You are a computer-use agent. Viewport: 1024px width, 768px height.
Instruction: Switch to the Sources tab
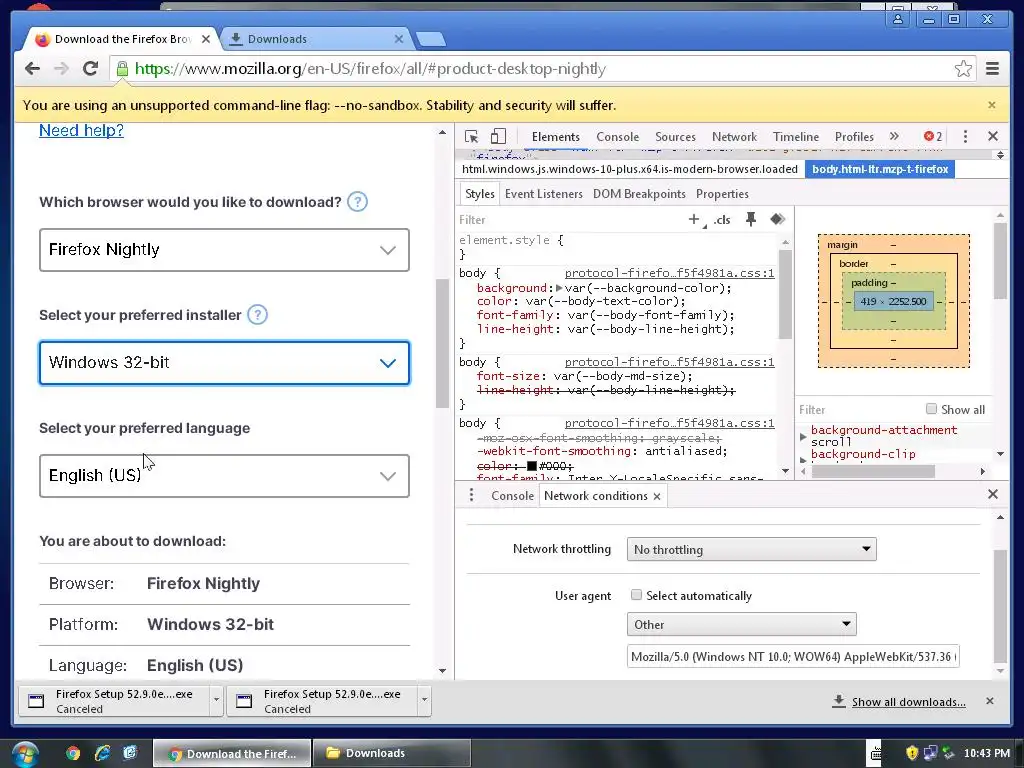(675, 136)
